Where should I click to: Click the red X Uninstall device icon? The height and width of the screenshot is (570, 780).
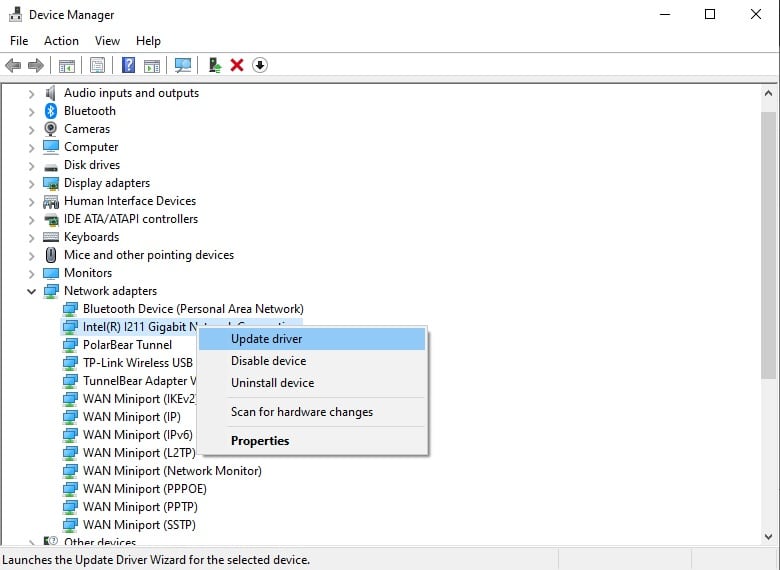click(x=237, y=65)
